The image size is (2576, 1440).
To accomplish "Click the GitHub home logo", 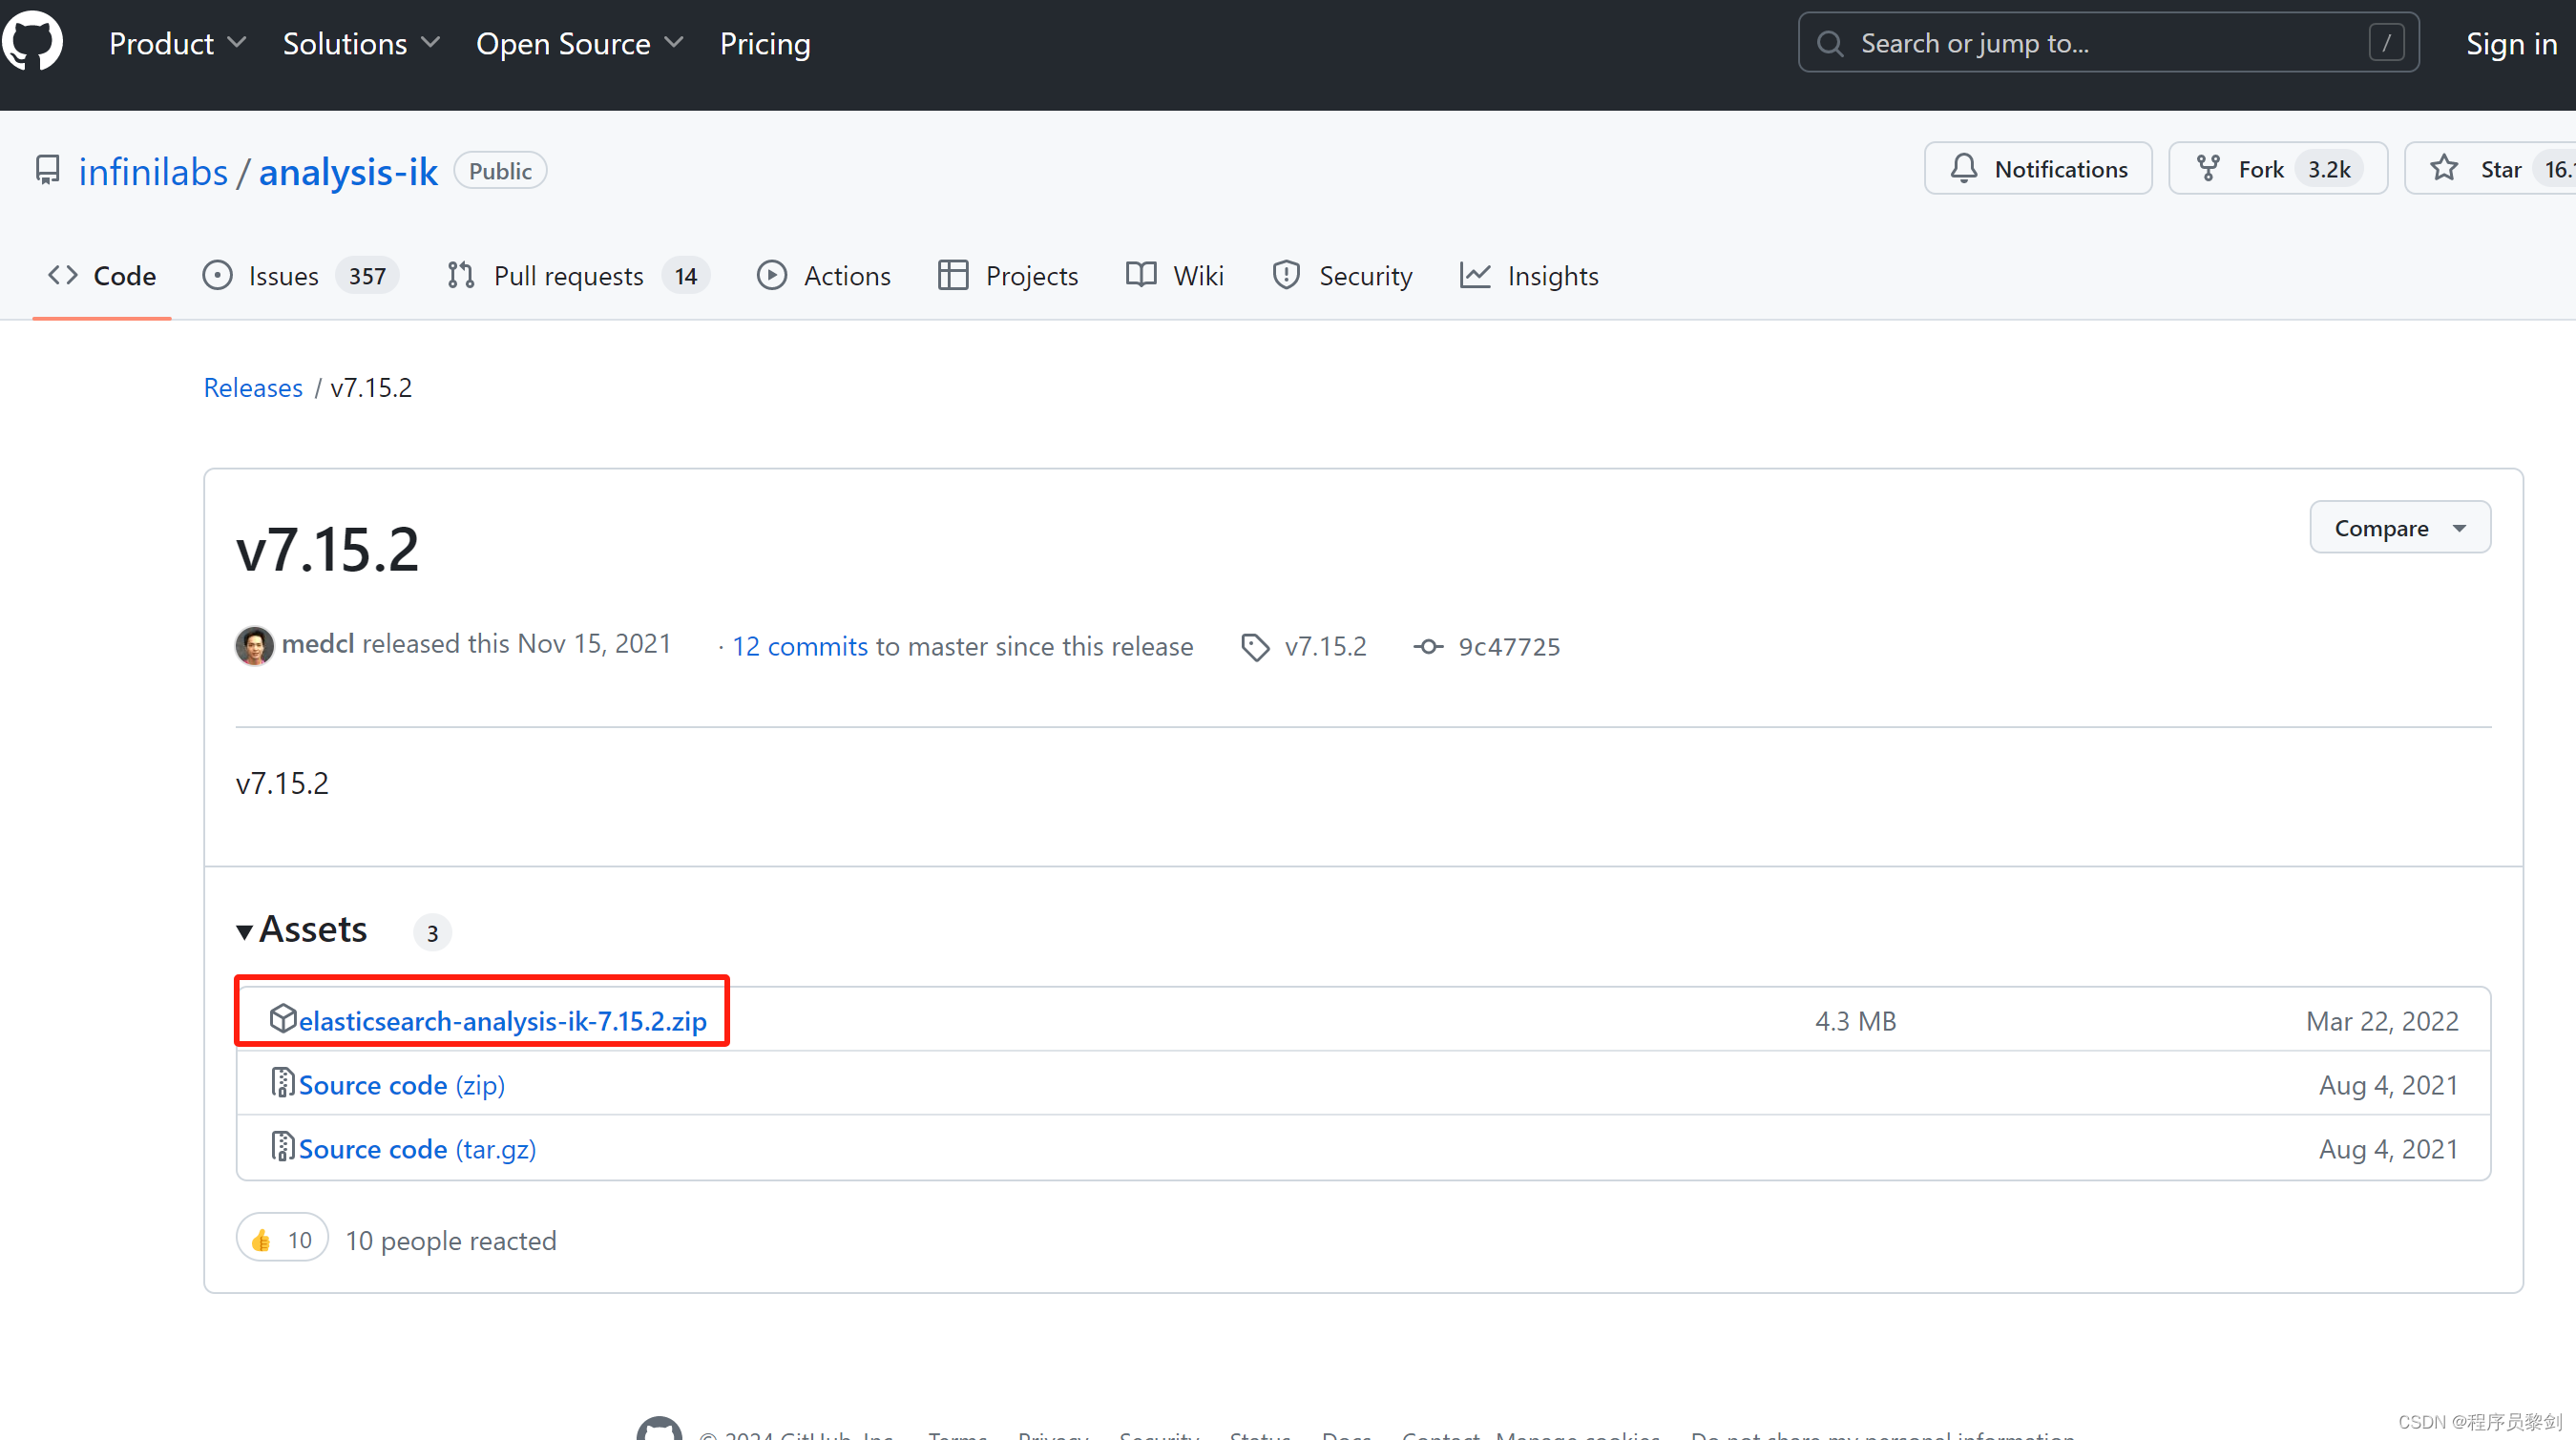I will [x=33, y=42].
